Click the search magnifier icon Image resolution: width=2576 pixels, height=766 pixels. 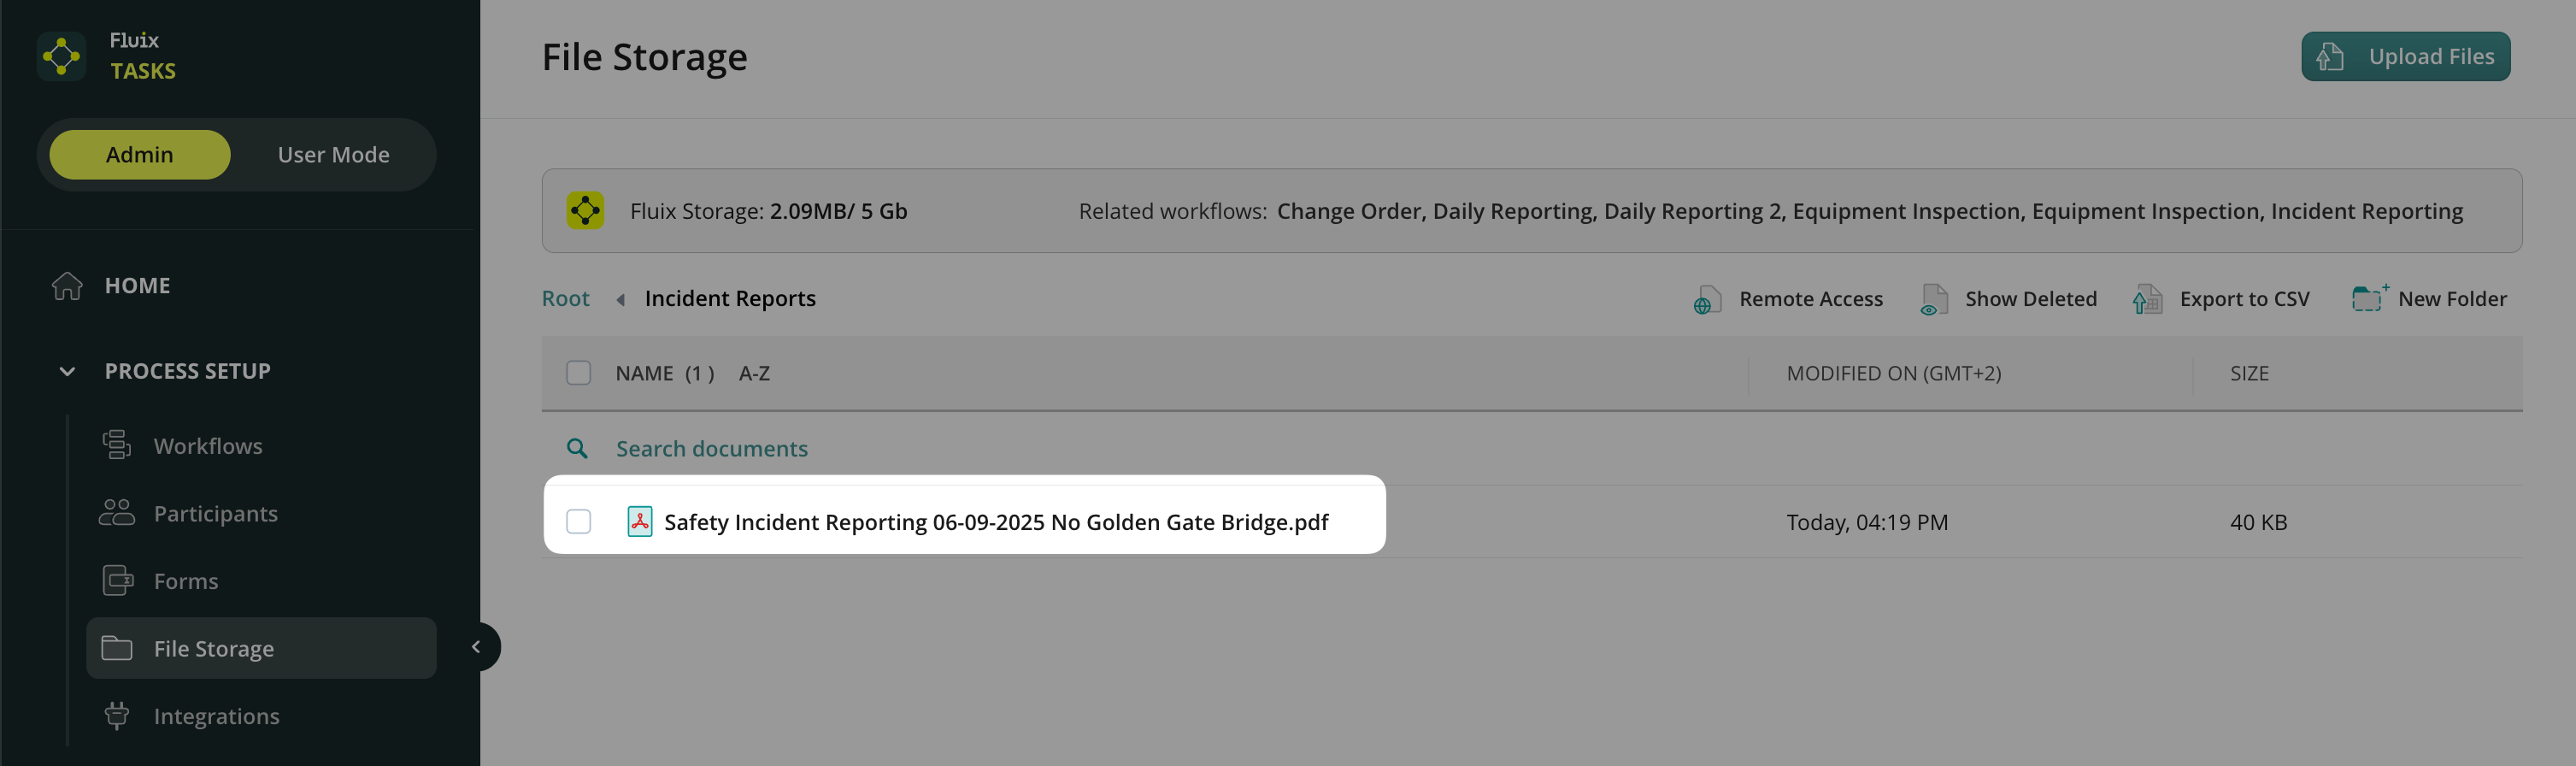pos(577,449)
